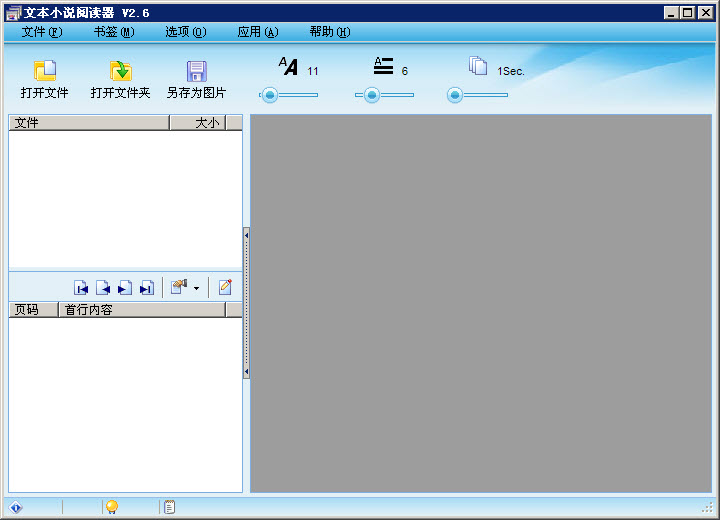Open the dropdown arrow beside the hand-and-page icon
The image size is (720, 520).
click(x=196, y=288)
